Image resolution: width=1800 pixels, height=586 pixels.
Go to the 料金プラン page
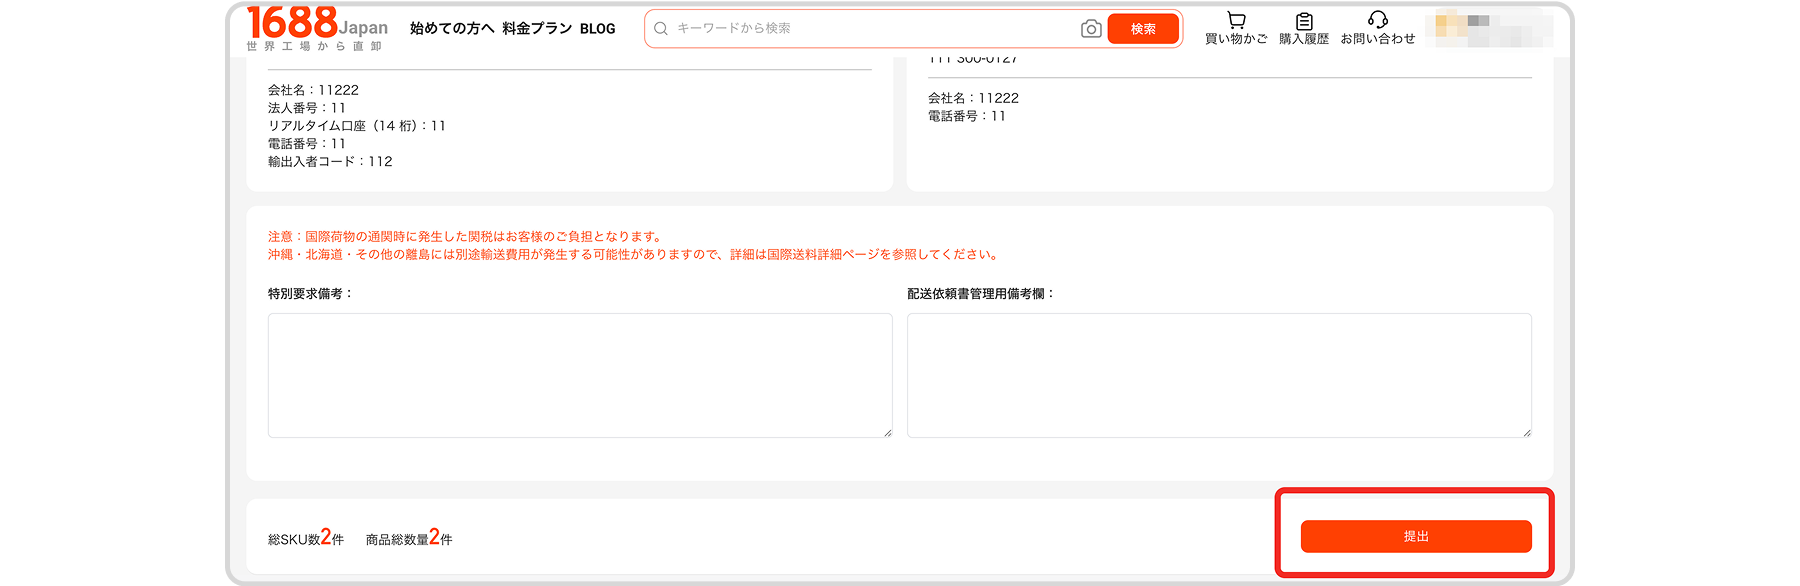tap(537, 29)
